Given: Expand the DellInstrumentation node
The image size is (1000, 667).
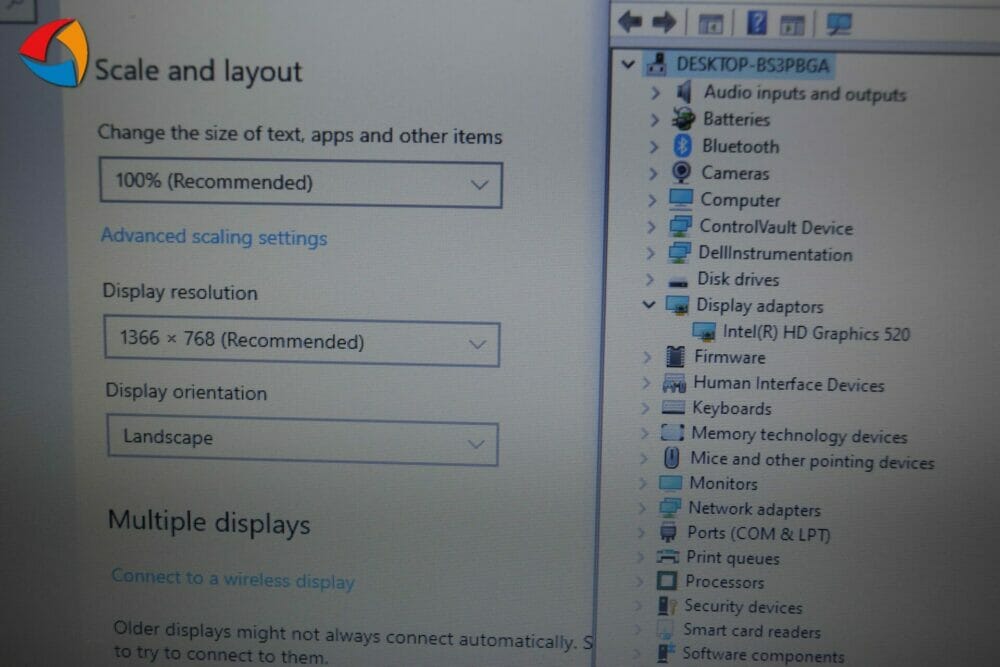Looking at the screenshot, I should (650, 253).
